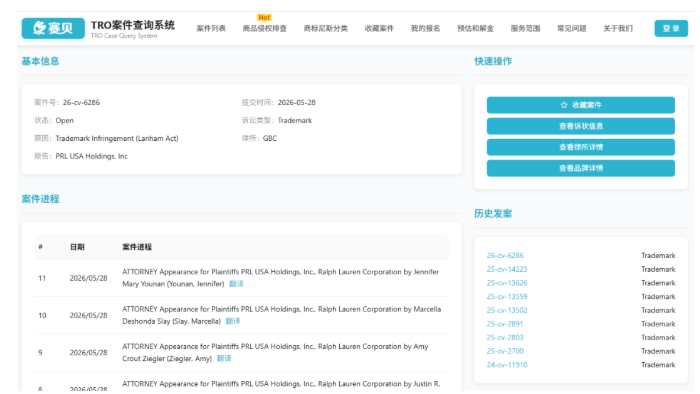Click 查看品牌详情 button
The image size is (700, 394).
(581, 168)
